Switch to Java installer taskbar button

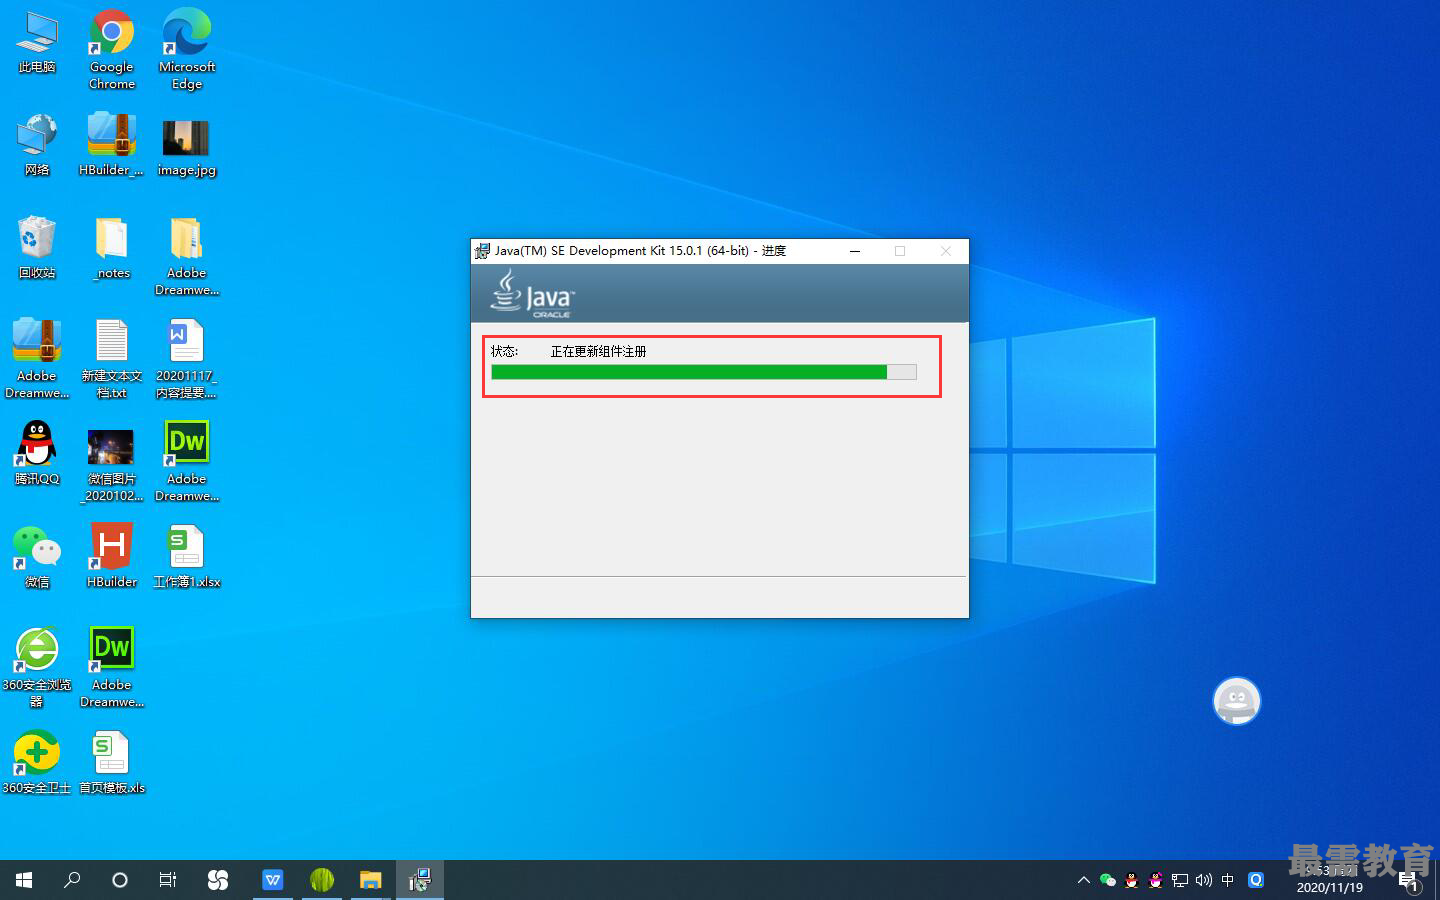pyautogui.click(x=420, y=880)
